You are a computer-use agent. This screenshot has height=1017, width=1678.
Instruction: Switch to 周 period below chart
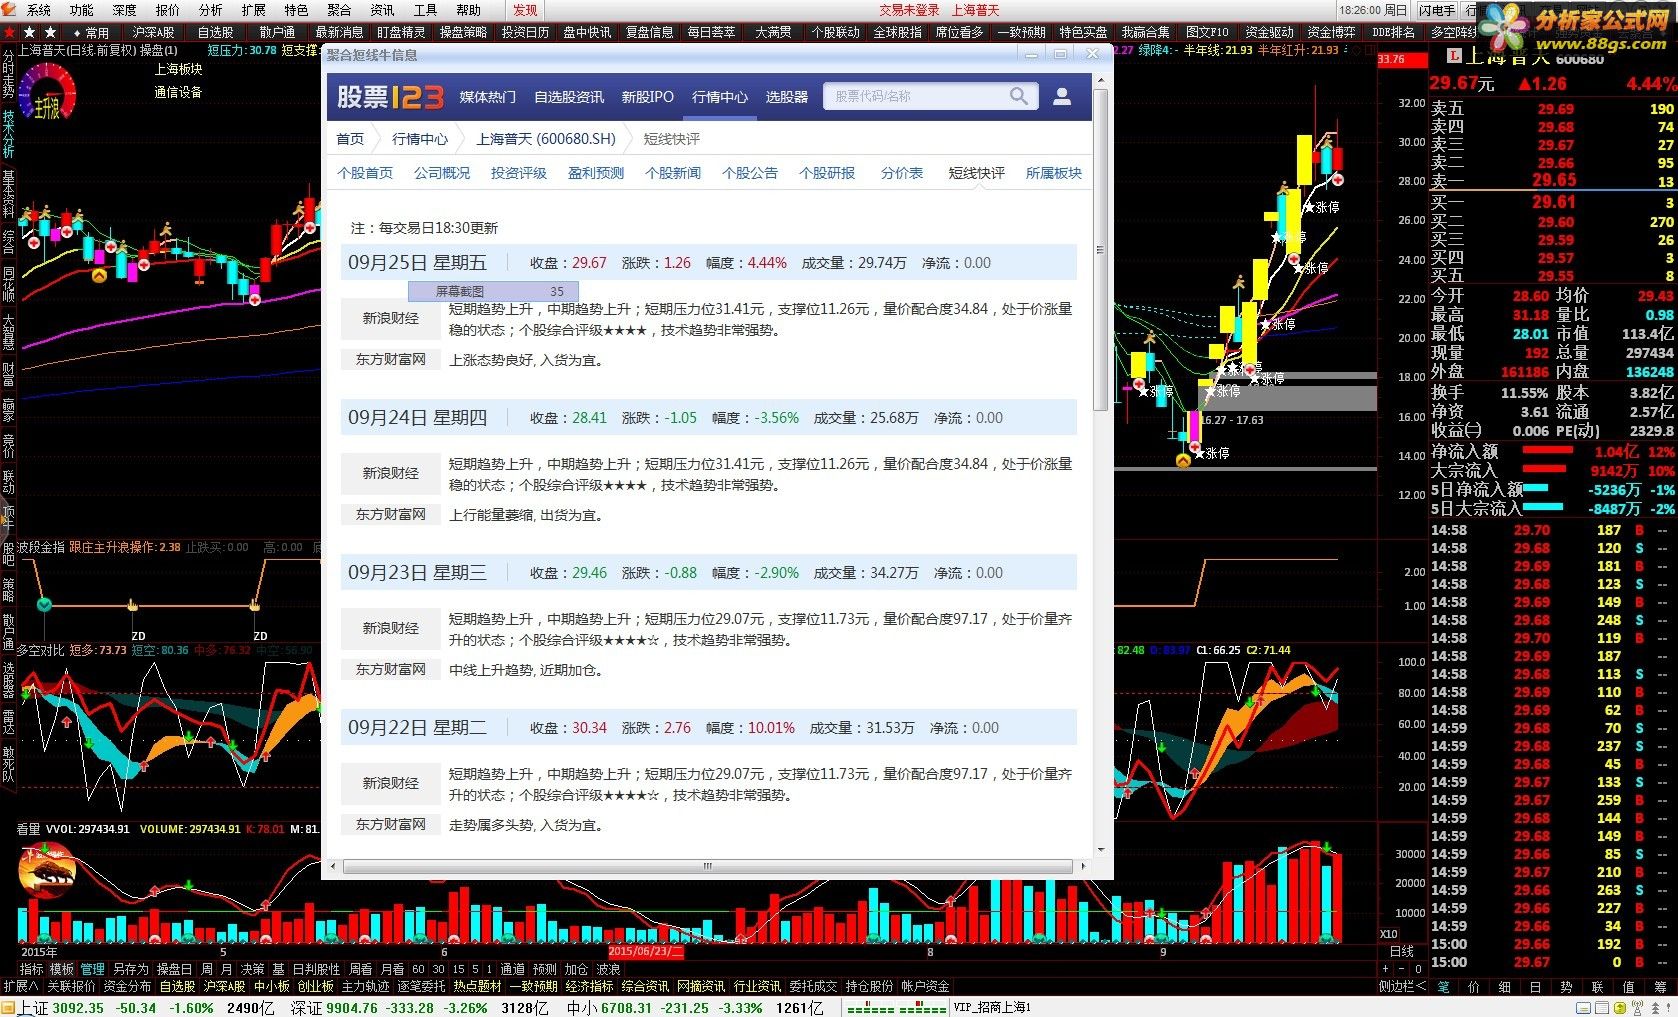(x=206, y=969)
